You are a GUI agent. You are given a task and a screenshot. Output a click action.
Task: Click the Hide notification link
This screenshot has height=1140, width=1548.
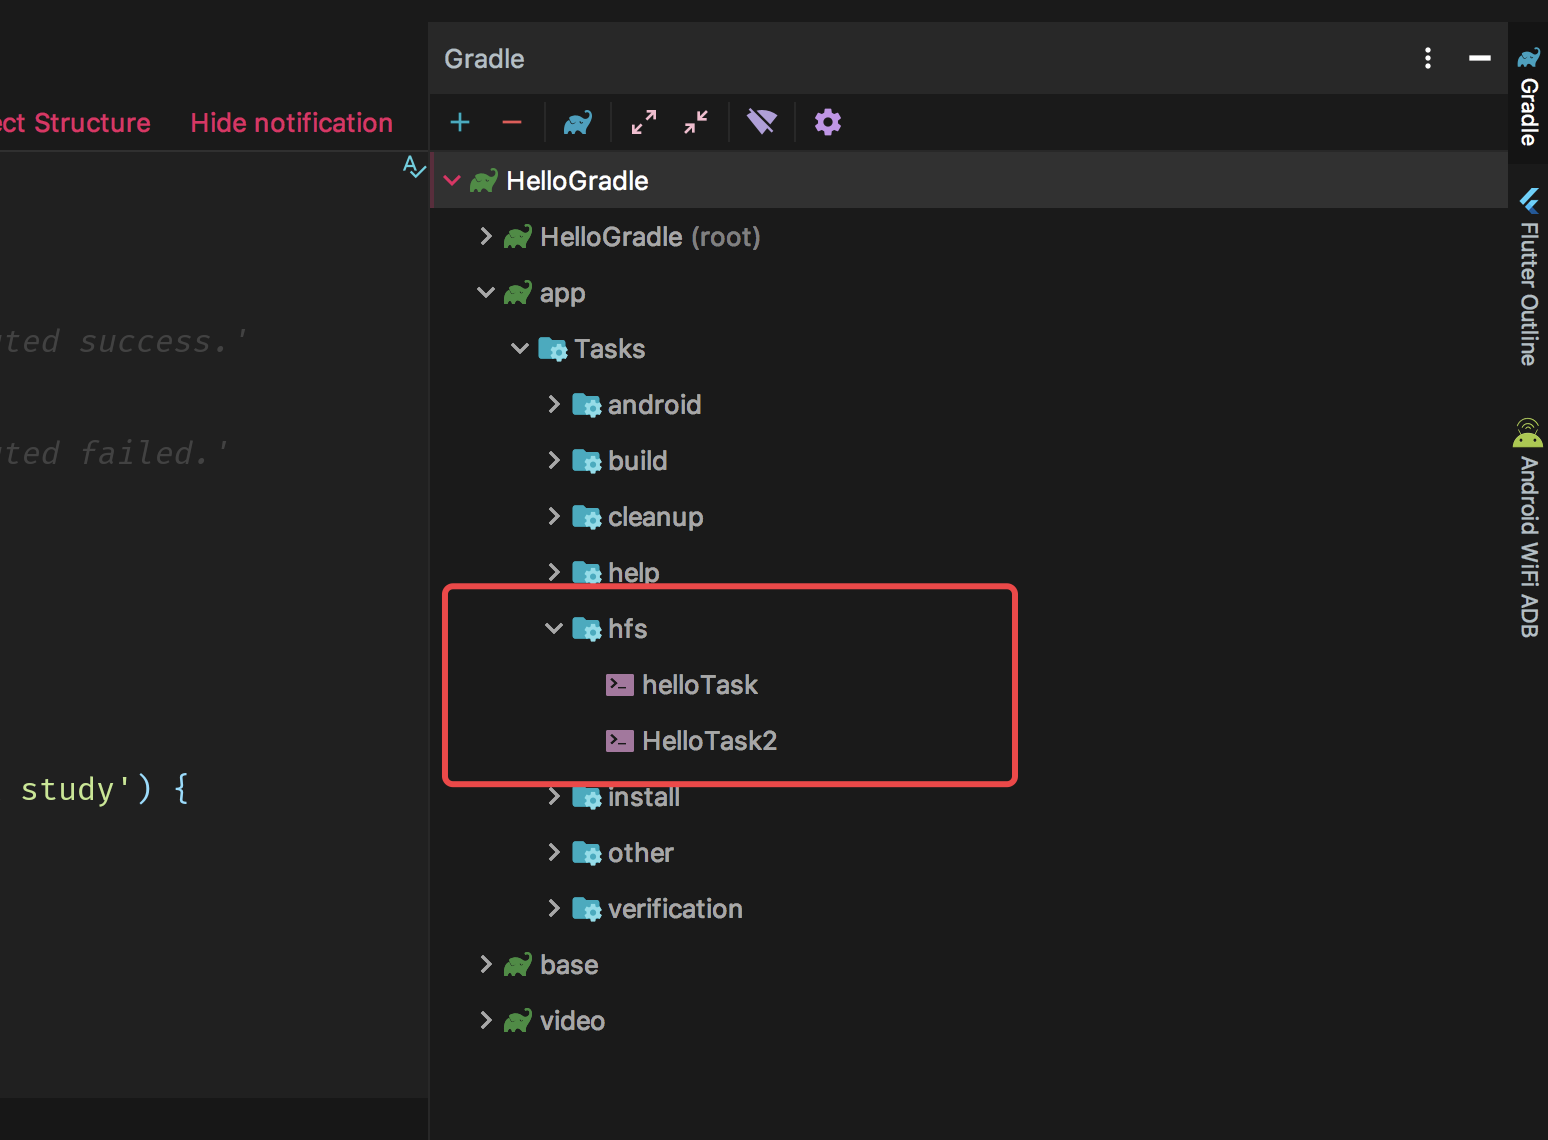[x=292, y=123]
